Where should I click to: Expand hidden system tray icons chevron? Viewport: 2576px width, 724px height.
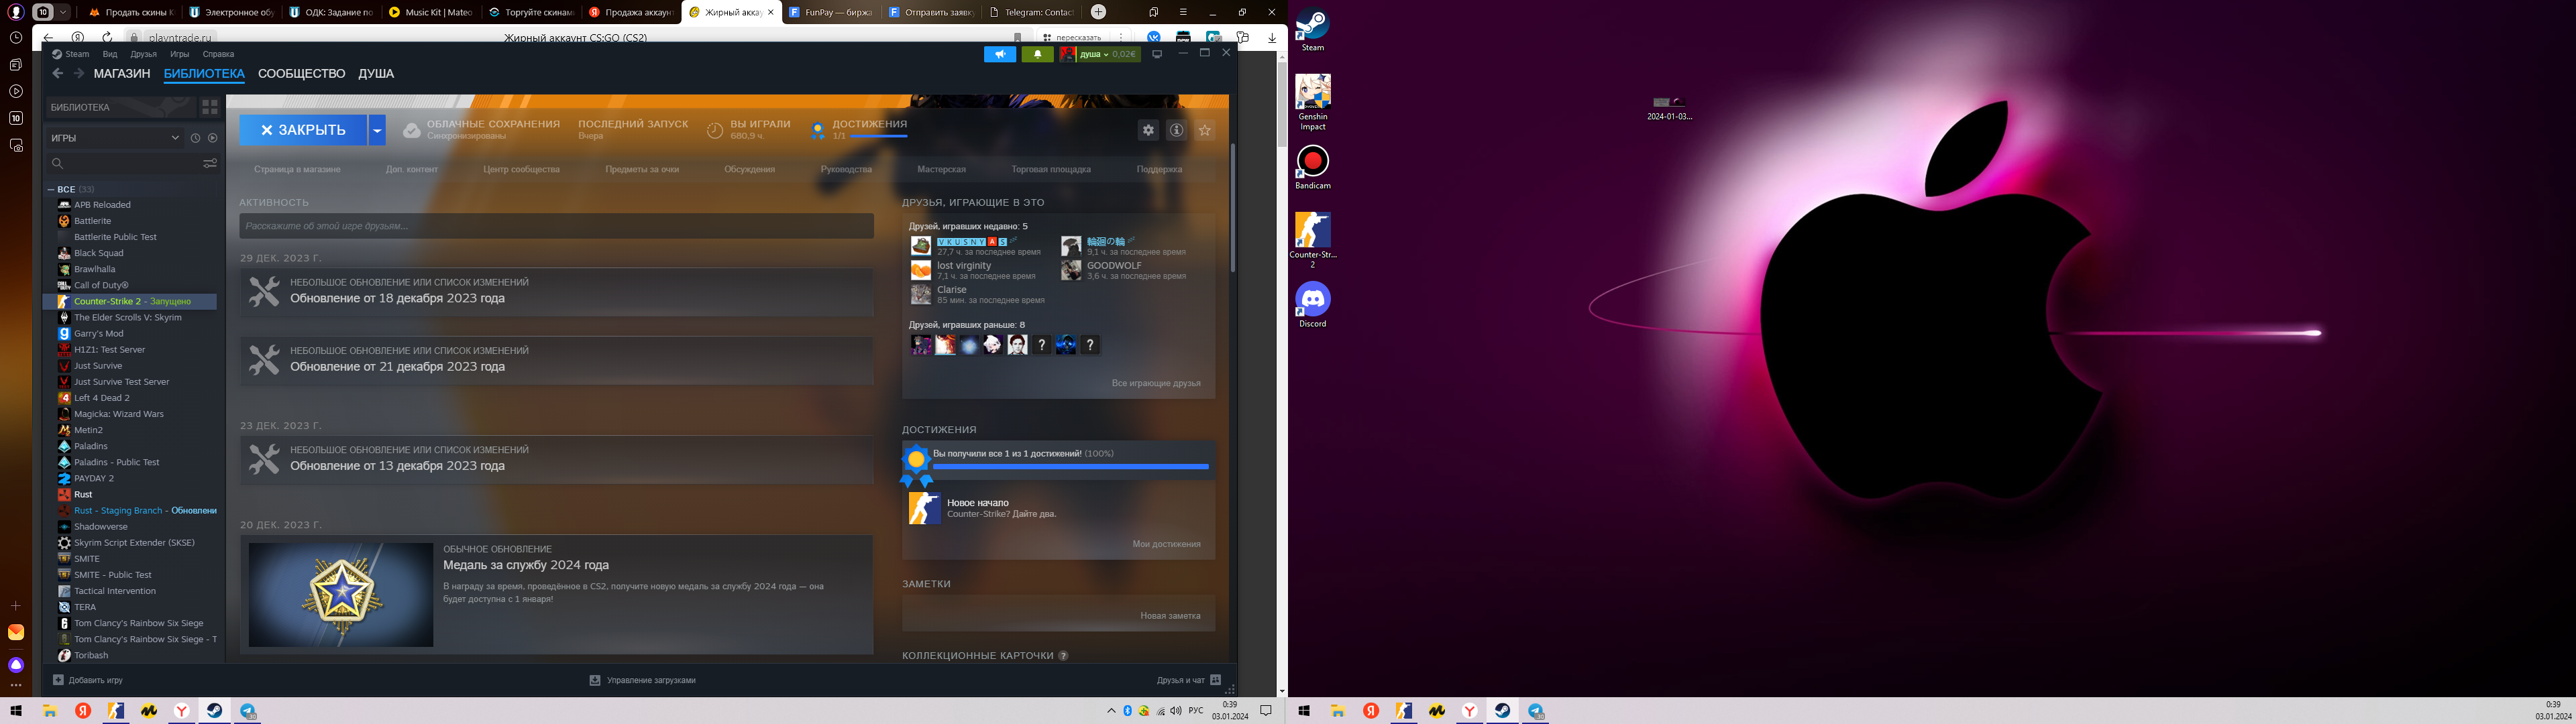[1111, 711]
